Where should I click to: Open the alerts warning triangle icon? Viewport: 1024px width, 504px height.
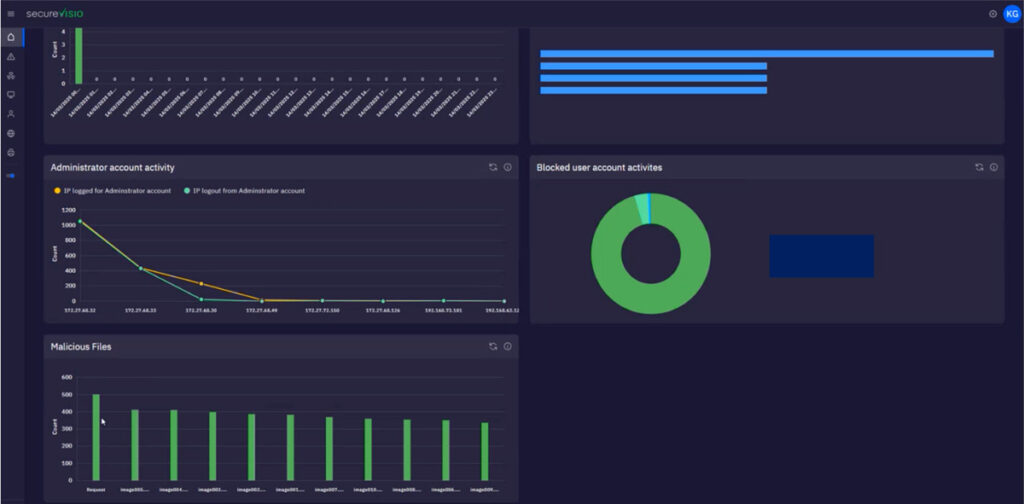click(x=10, y=57)
